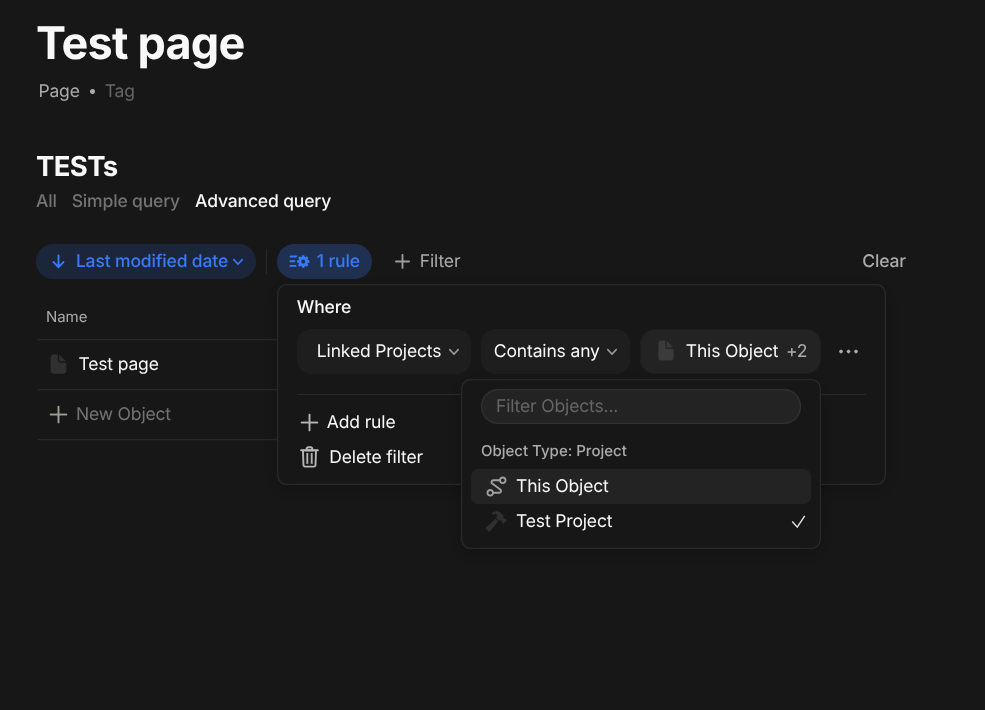This screenshot has height=710, width=985.
Task: Click the filter-settings icon in 1 rule chip
Action: pos(299,261)
